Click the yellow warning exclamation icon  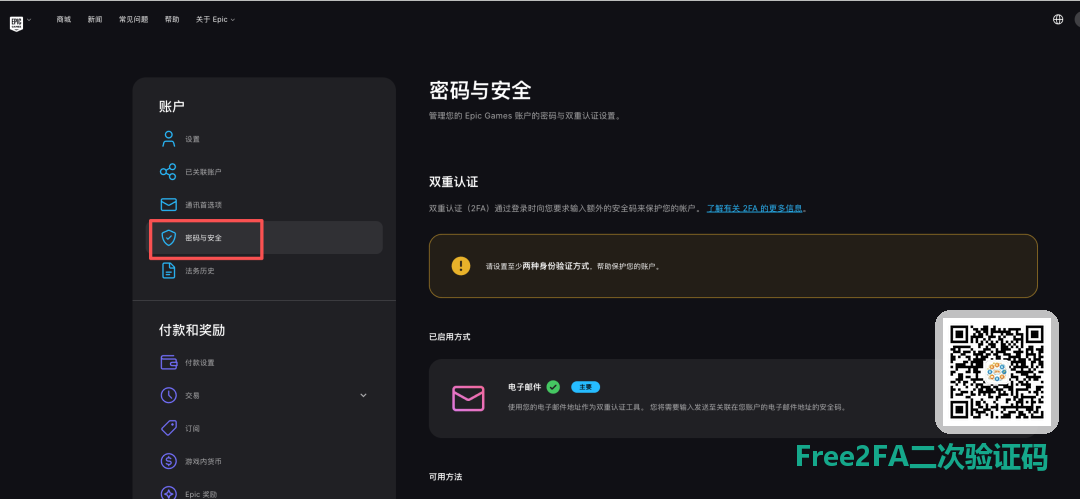pyautogui.click(x=461, y=265)
